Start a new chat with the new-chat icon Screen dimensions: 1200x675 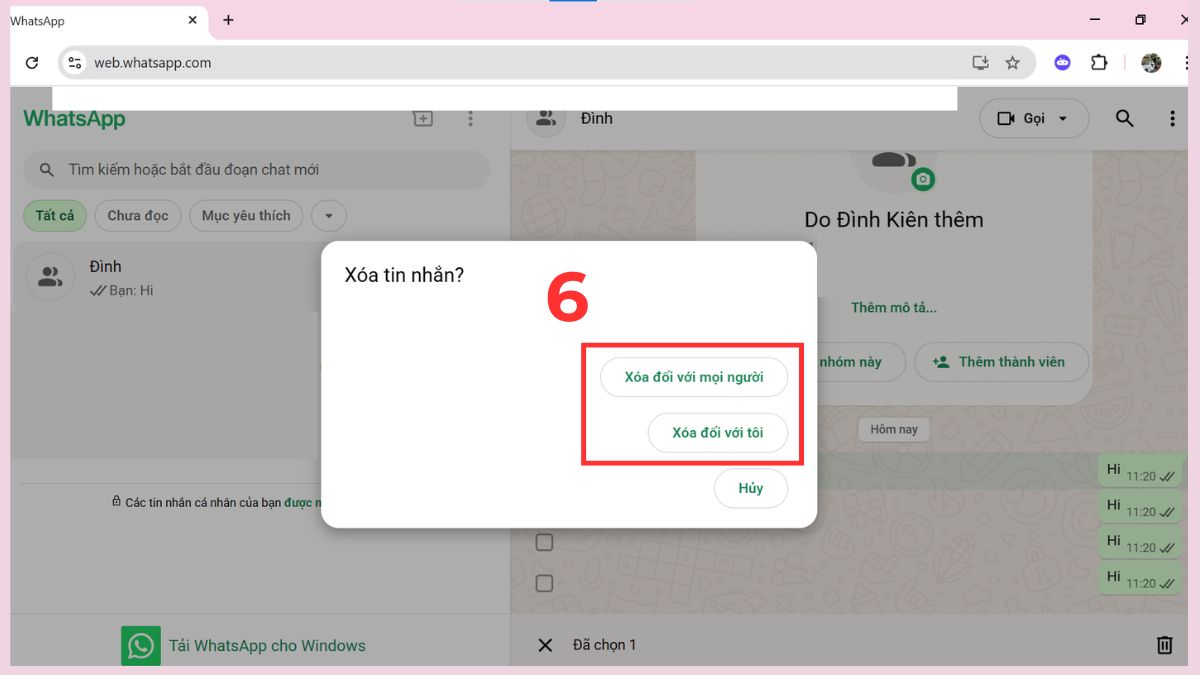coord(422,118)
